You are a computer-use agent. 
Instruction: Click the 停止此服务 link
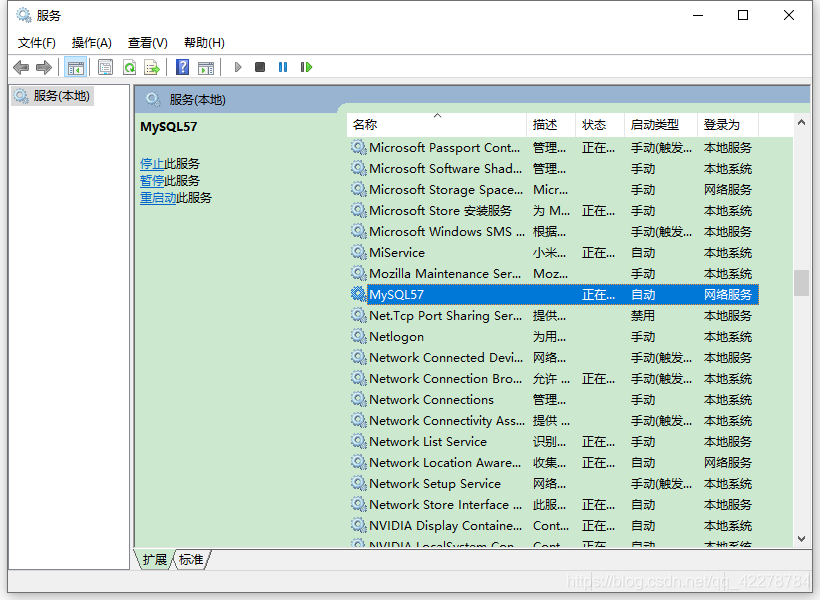click(x=153, y=163)
